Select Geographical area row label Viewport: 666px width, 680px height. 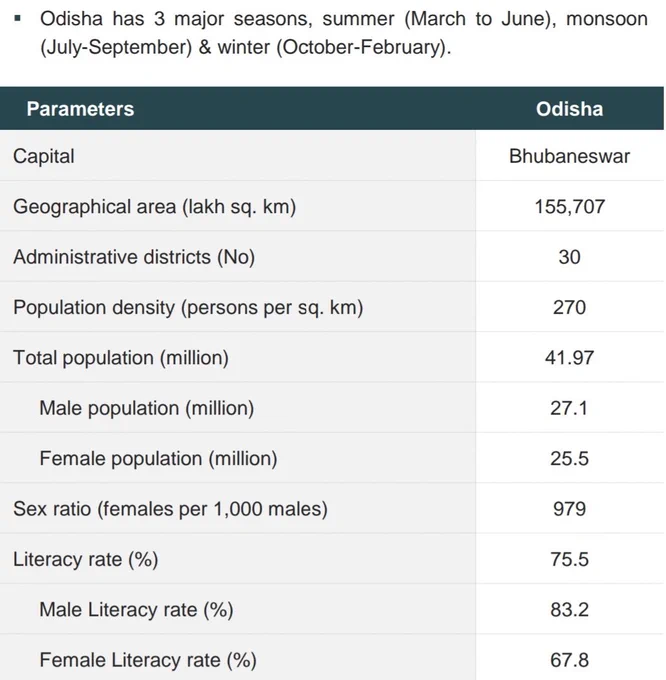pos(154,206)
